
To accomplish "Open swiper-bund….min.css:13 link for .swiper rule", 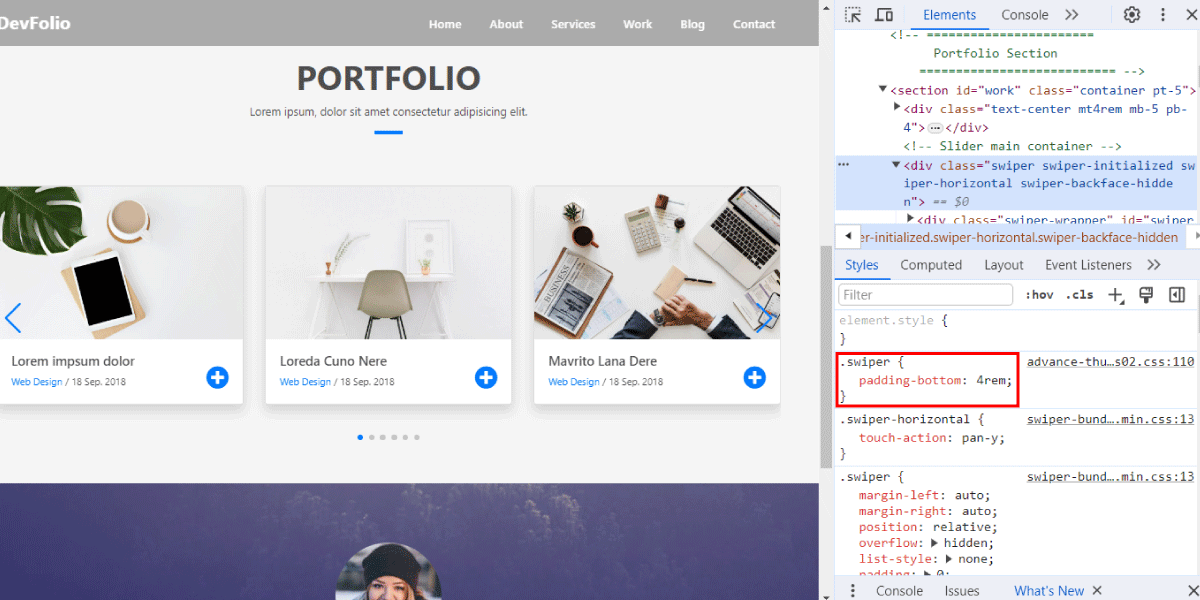I will (1110, 477).
